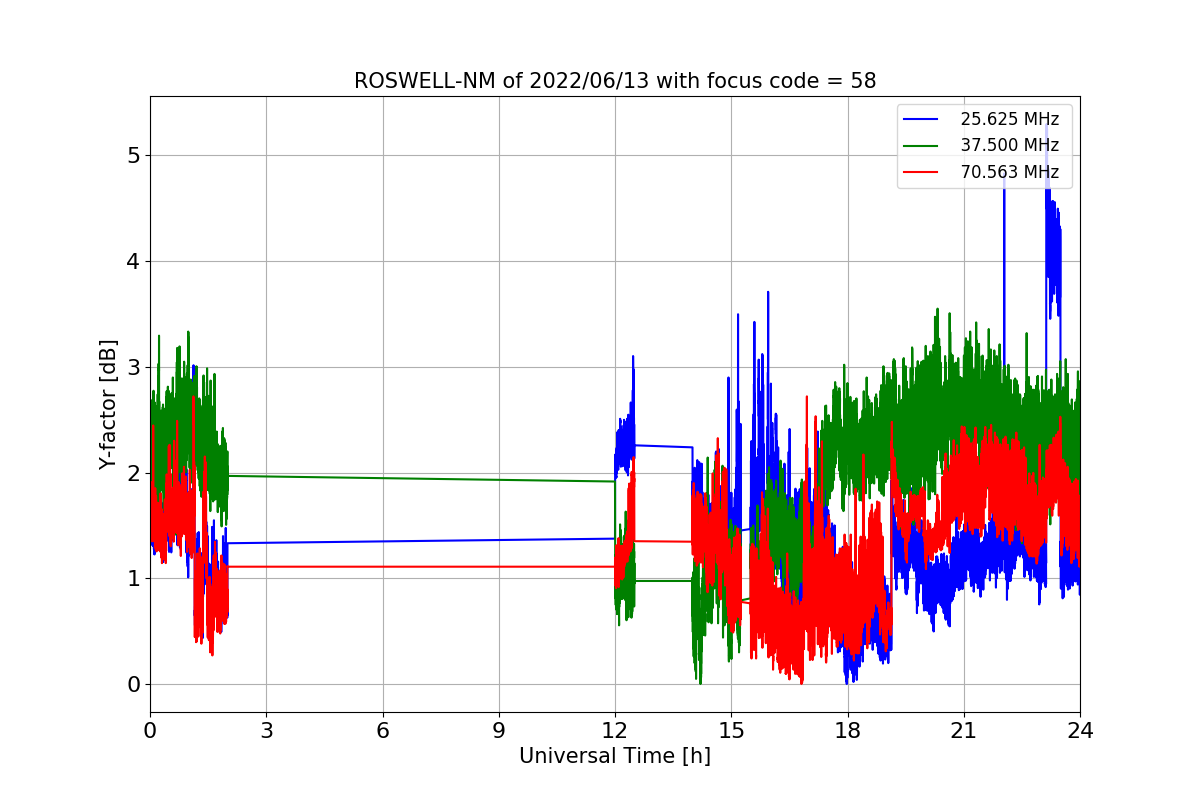The height and width of the screenshot is (800, 1200).
Task: Select the 37.500 MHz legend label
Action: point(1009,146)
